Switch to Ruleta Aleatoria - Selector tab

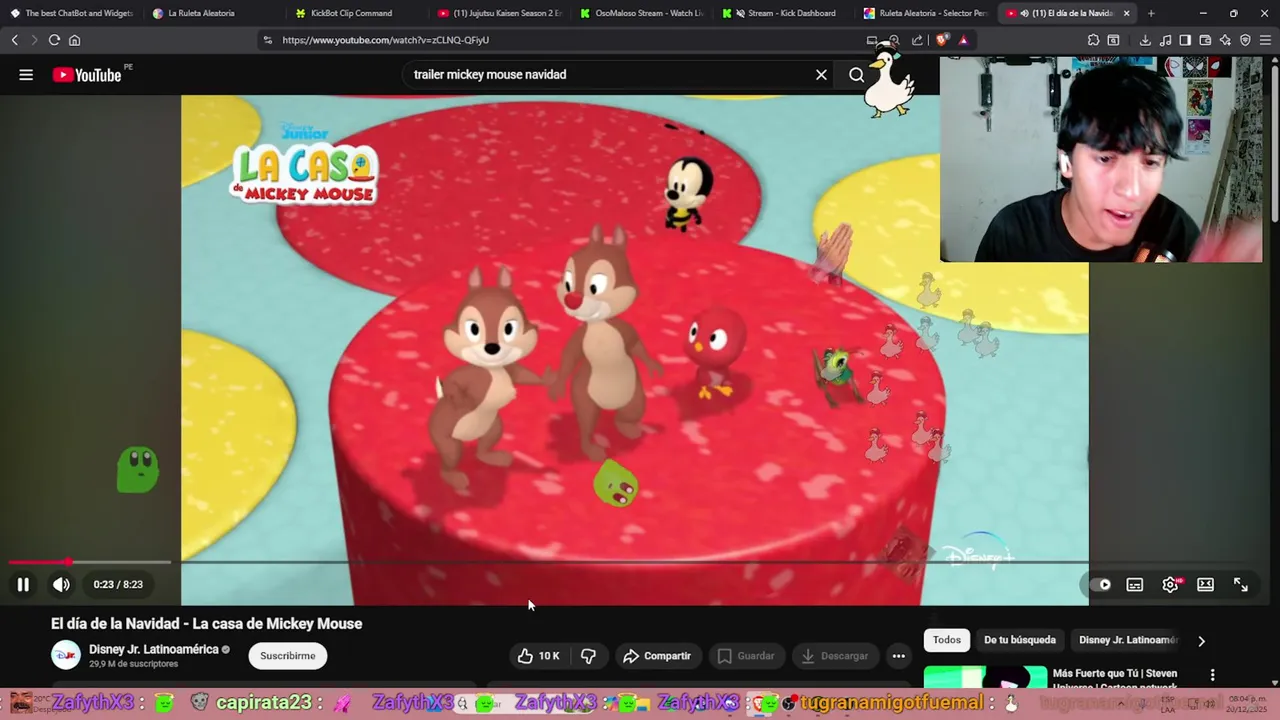coord(926,13)
